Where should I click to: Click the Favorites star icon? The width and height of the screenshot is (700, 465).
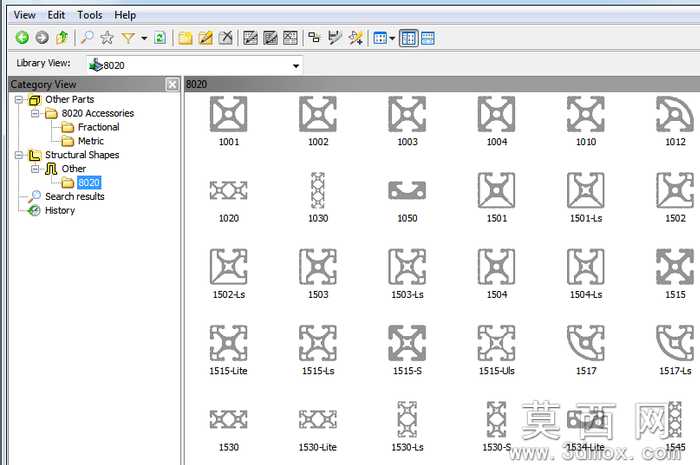point(107,38)
